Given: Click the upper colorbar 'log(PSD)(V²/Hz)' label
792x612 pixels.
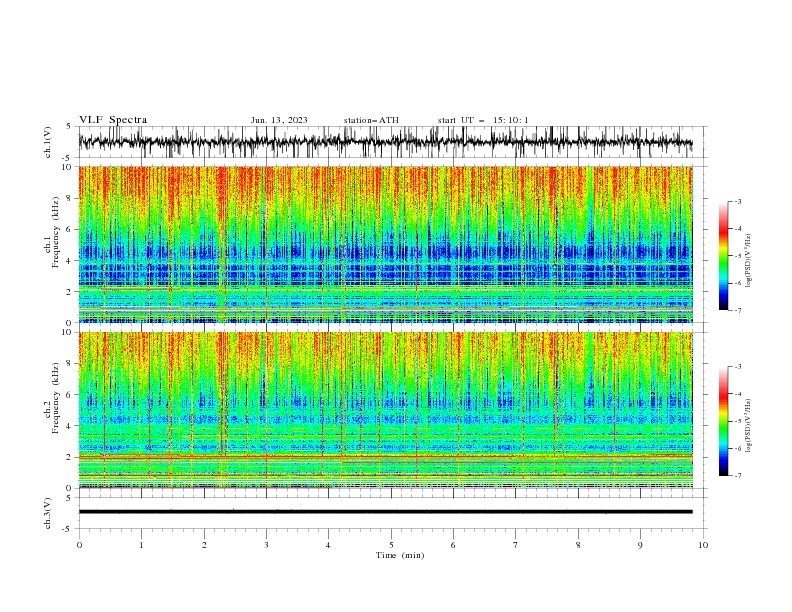Looking at the screenshot, I should [x=749, y=261].
